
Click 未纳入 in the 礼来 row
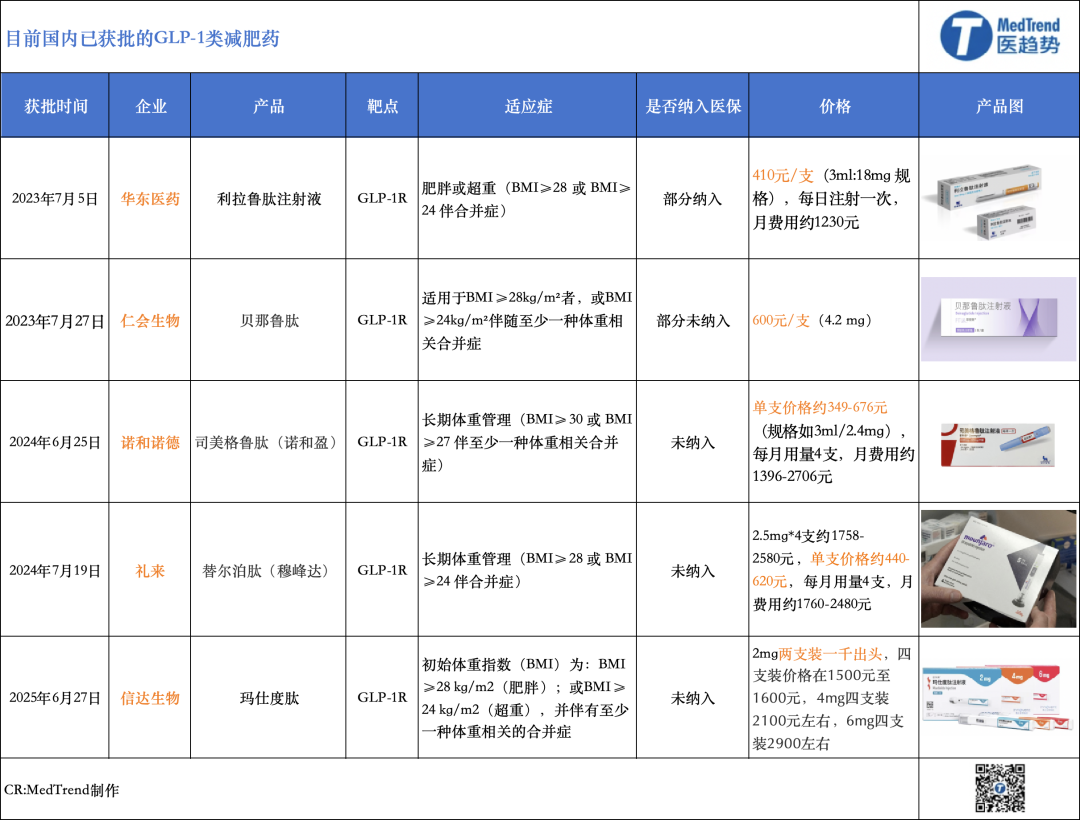[692, 571]
